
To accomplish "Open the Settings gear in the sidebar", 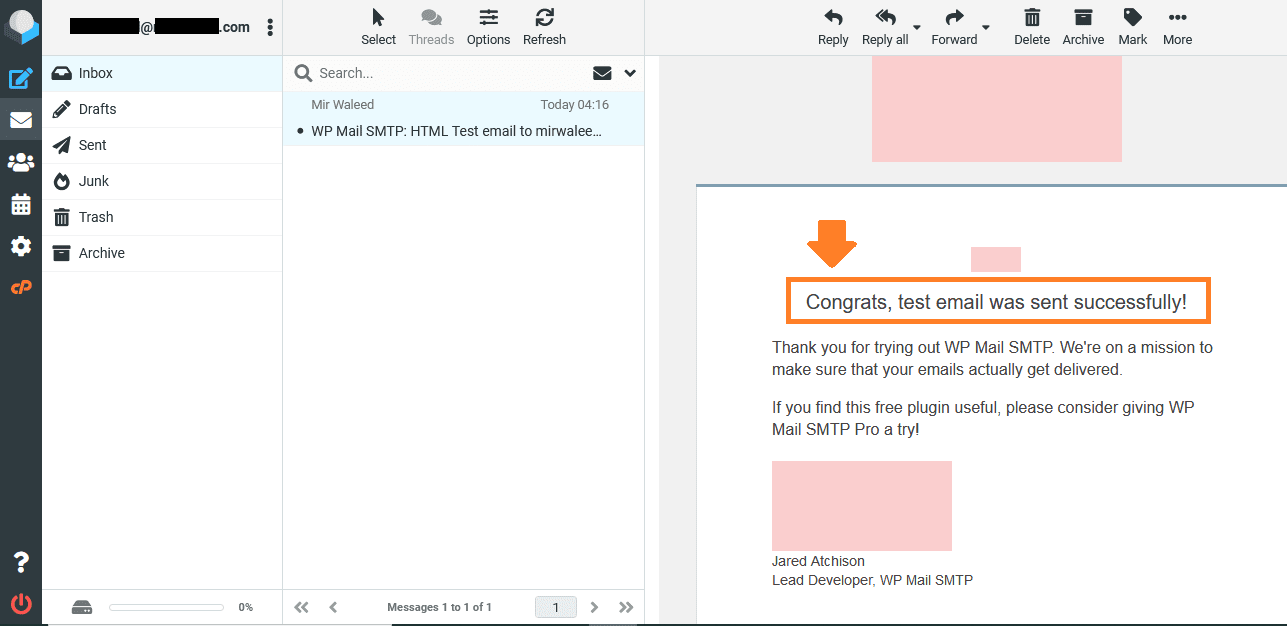I will [21, 246].
